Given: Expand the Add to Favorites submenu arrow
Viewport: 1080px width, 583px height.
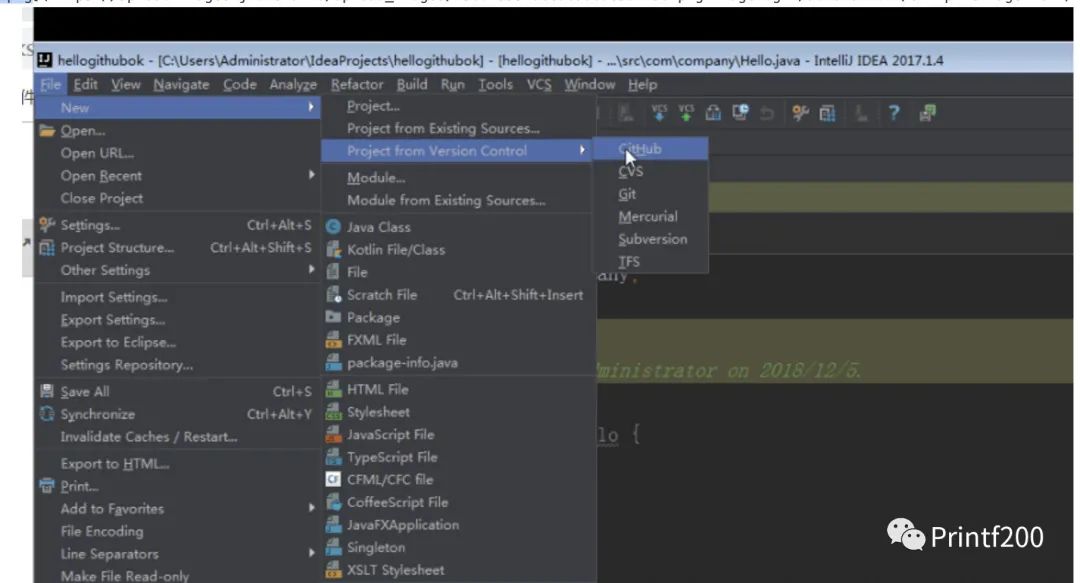Looking at the screenshot, I should [x=311, y=508].
